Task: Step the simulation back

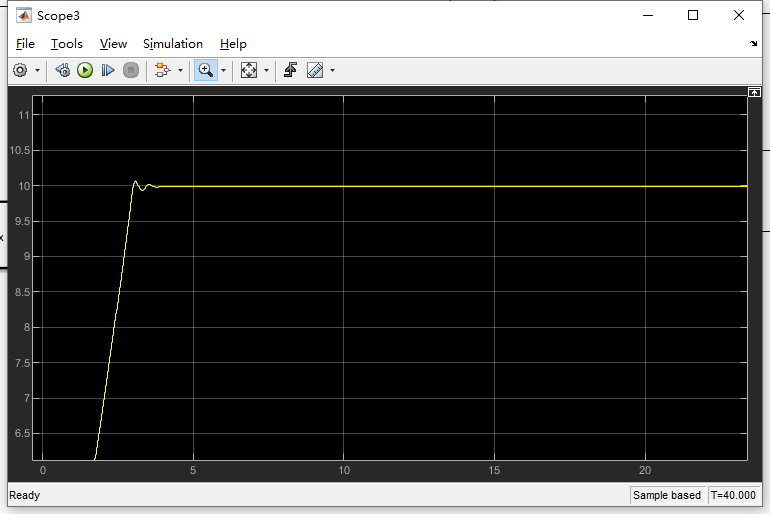Action: [62, 70]
